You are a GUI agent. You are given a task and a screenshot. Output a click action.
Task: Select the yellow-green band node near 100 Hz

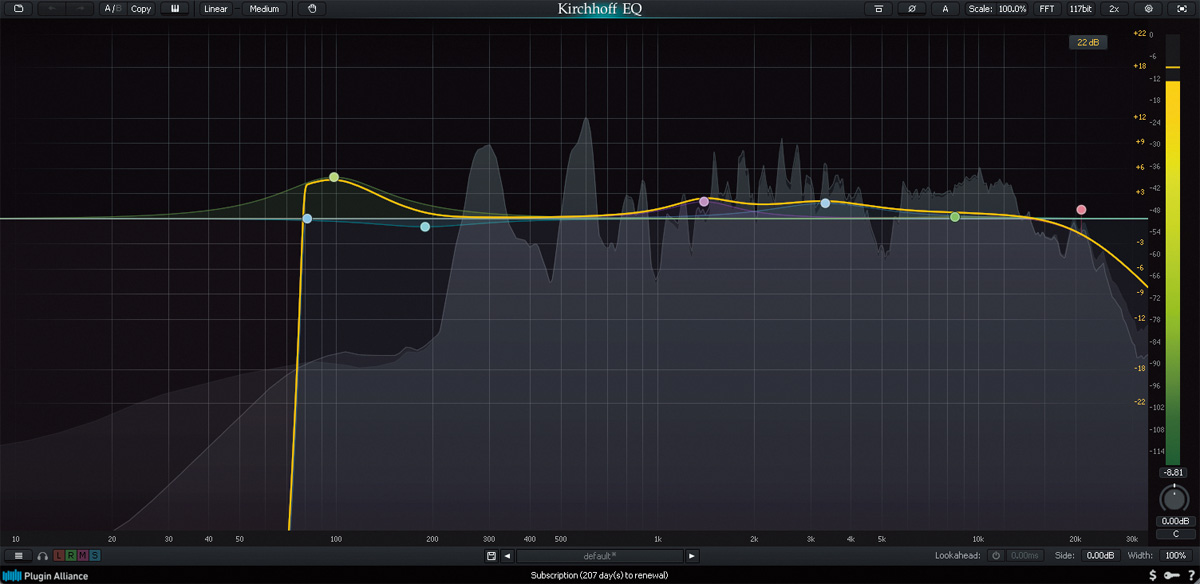coord(334,177)
